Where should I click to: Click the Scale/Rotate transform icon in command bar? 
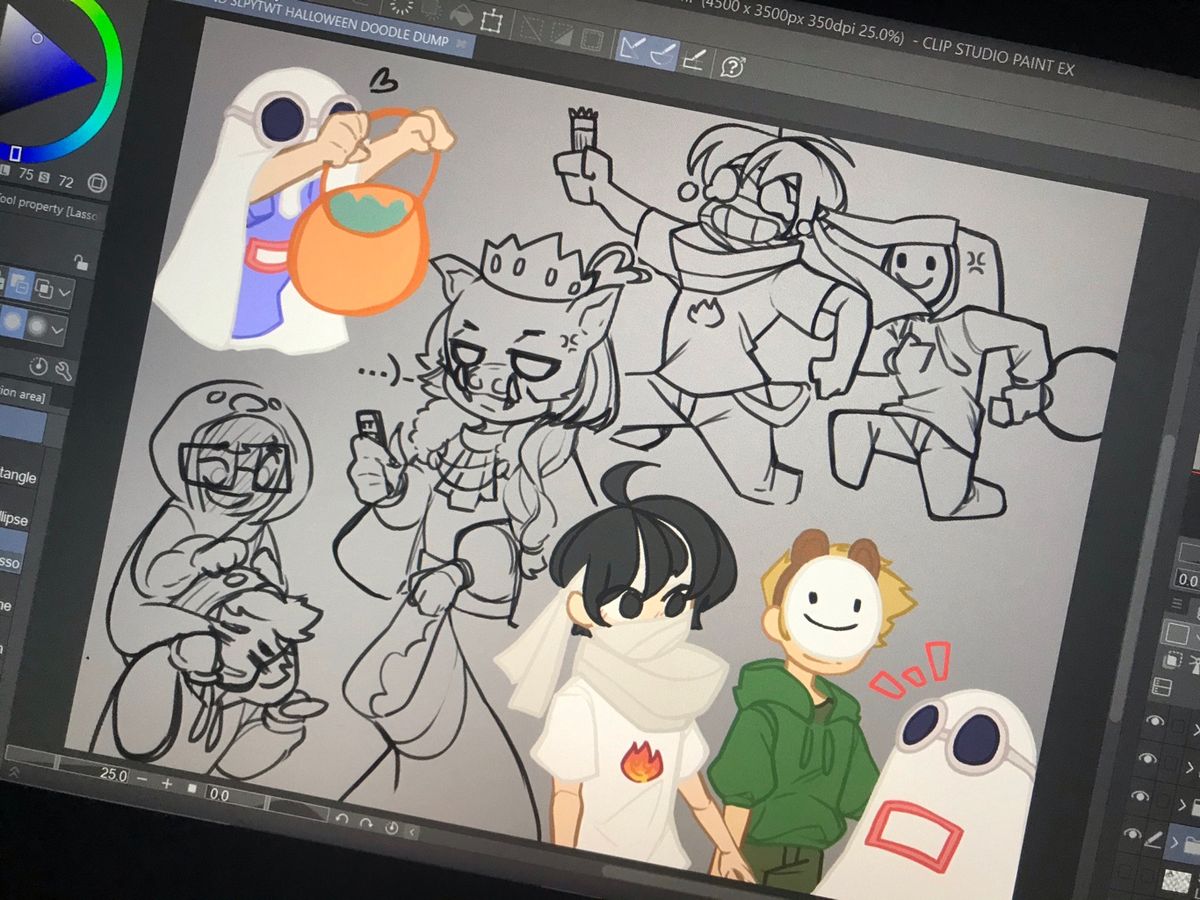coord(491,20)
